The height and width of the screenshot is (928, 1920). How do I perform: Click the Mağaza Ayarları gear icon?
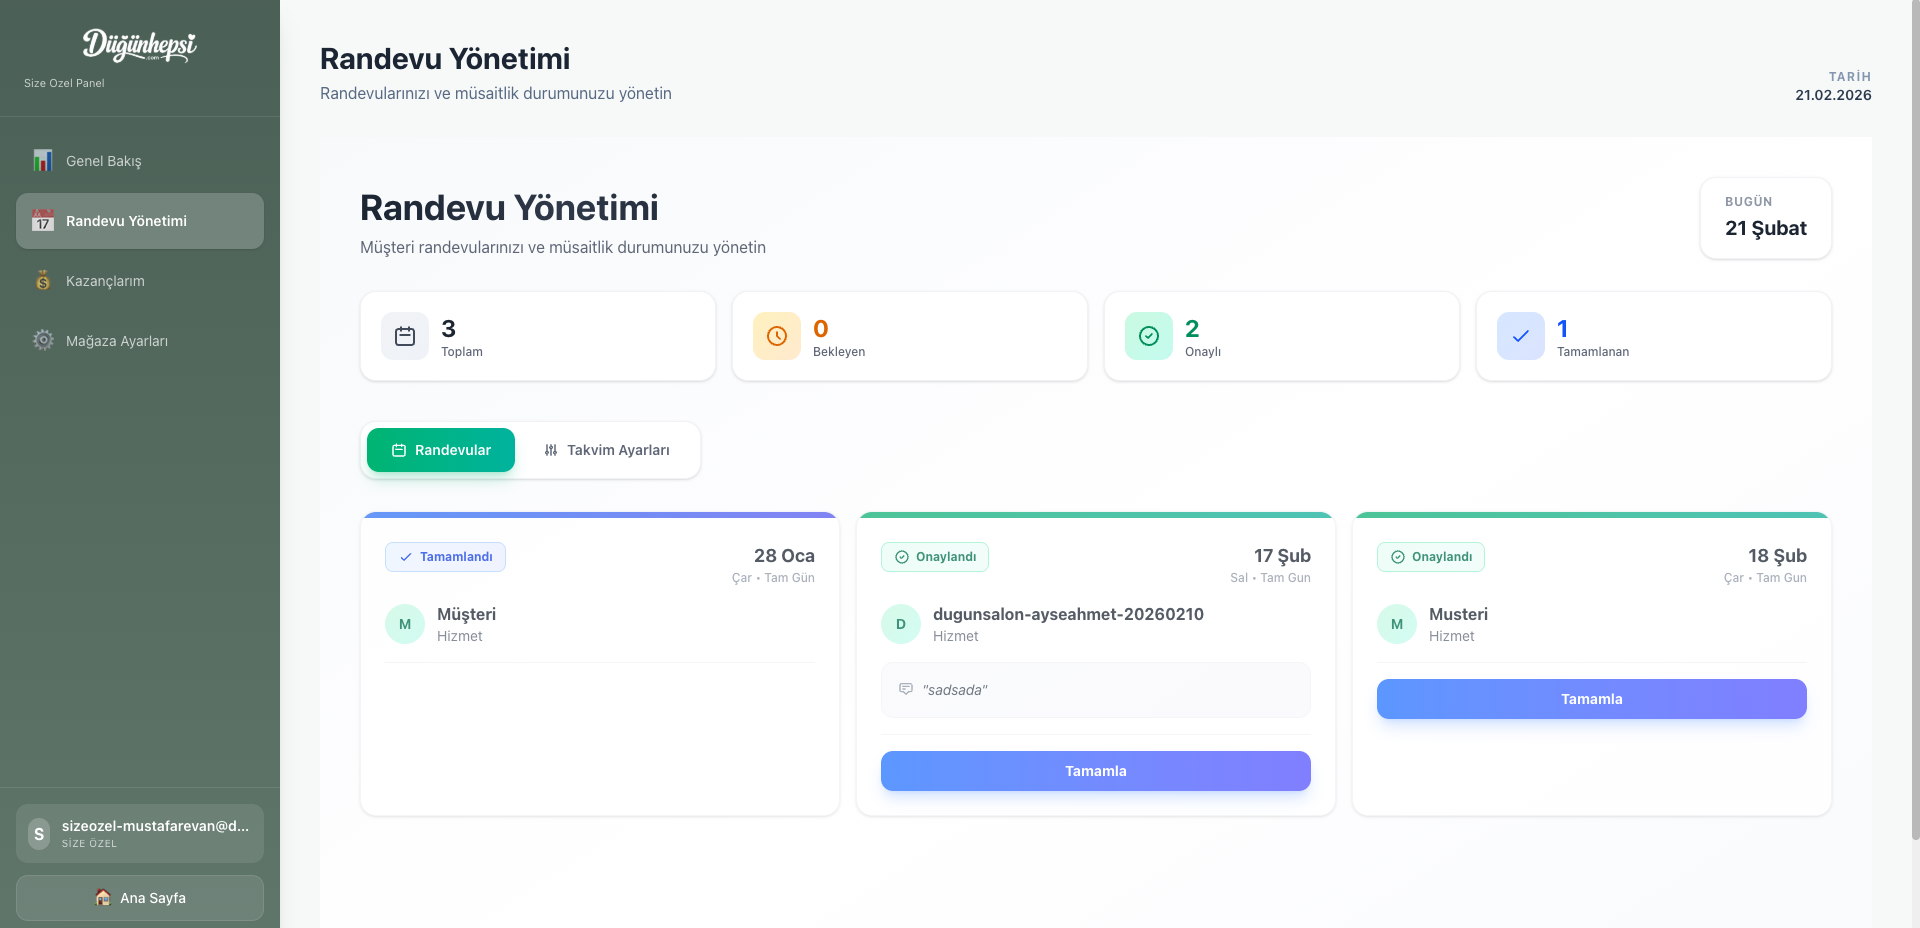click(x=43, y=341)
